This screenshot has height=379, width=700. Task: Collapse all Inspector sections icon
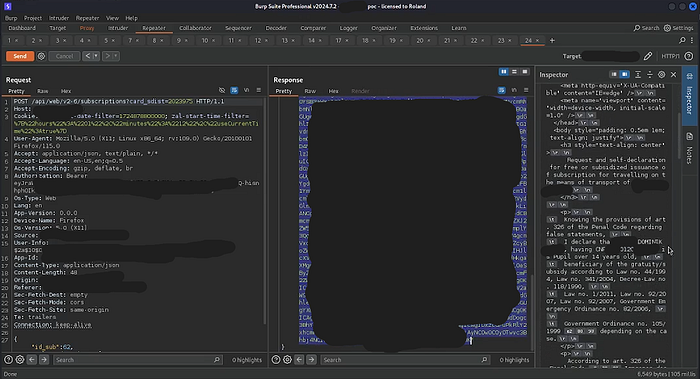coord(650,75)
